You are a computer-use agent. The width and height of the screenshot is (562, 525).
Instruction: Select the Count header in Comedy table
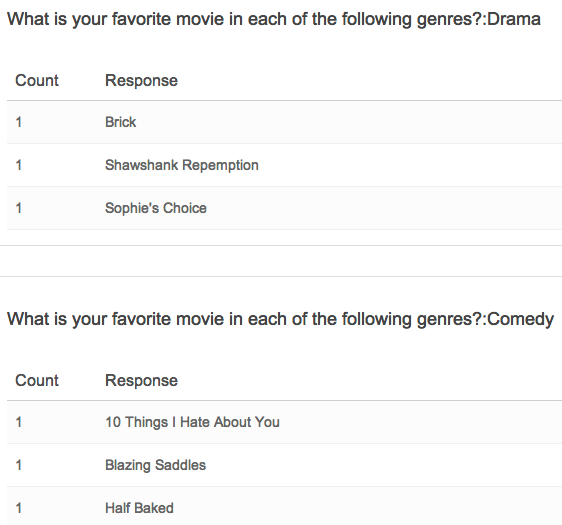(x=37, y=381)
